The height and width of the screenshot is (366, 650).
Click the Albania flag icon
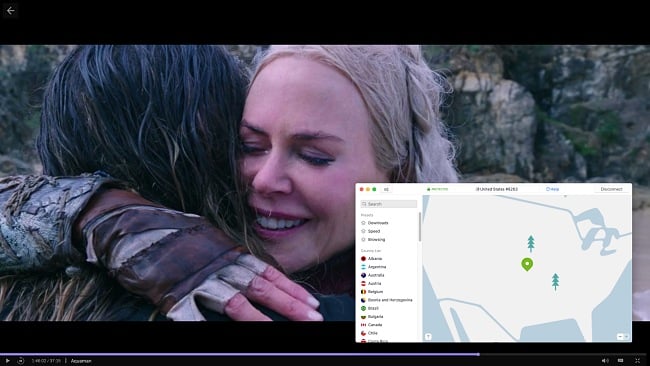(364, 259)
